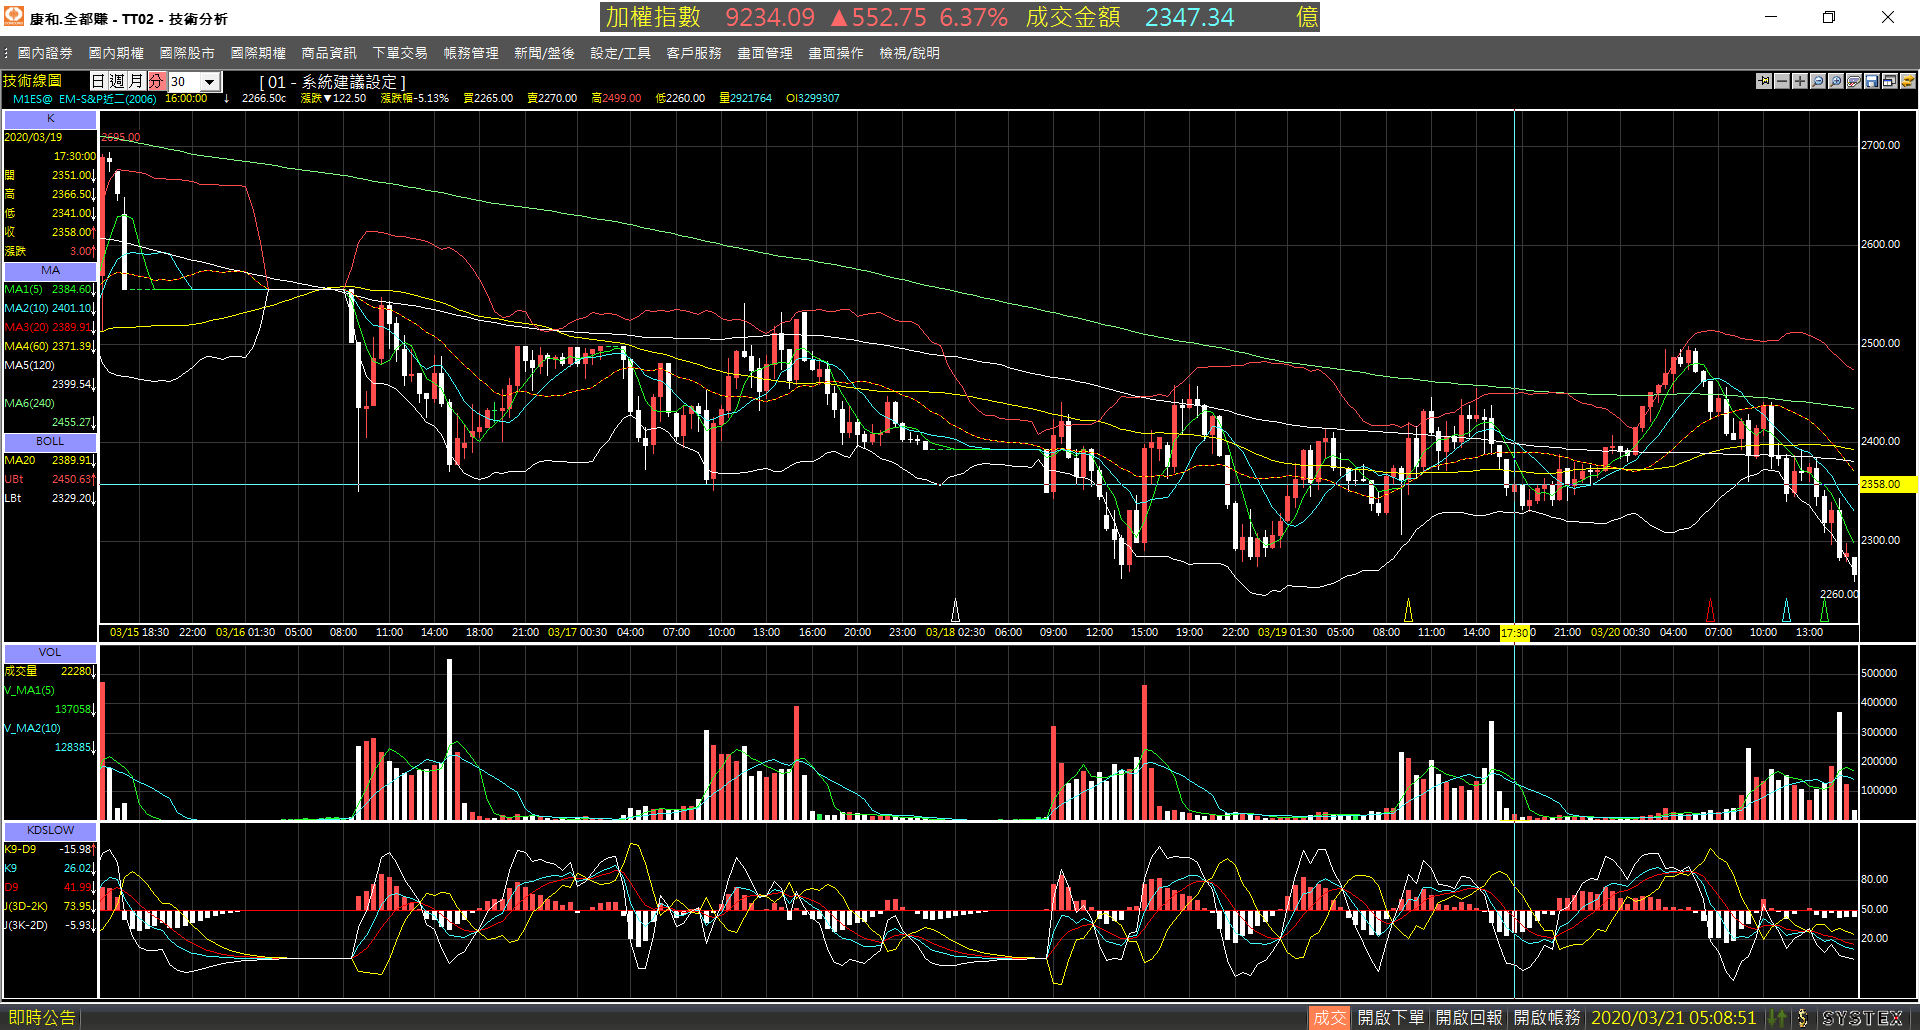The height and width of the screenshot is (1030, 1920).
Task: Click the MA3(20) value row
Action: point(49,328)
